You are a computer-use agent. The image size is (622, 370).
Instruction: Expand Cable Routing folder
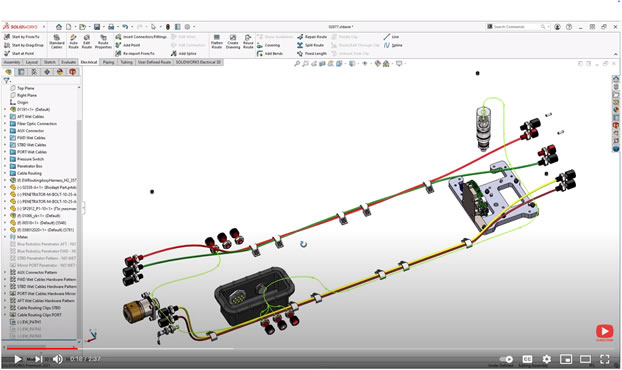pyautogui.click(x=5, y=173)
